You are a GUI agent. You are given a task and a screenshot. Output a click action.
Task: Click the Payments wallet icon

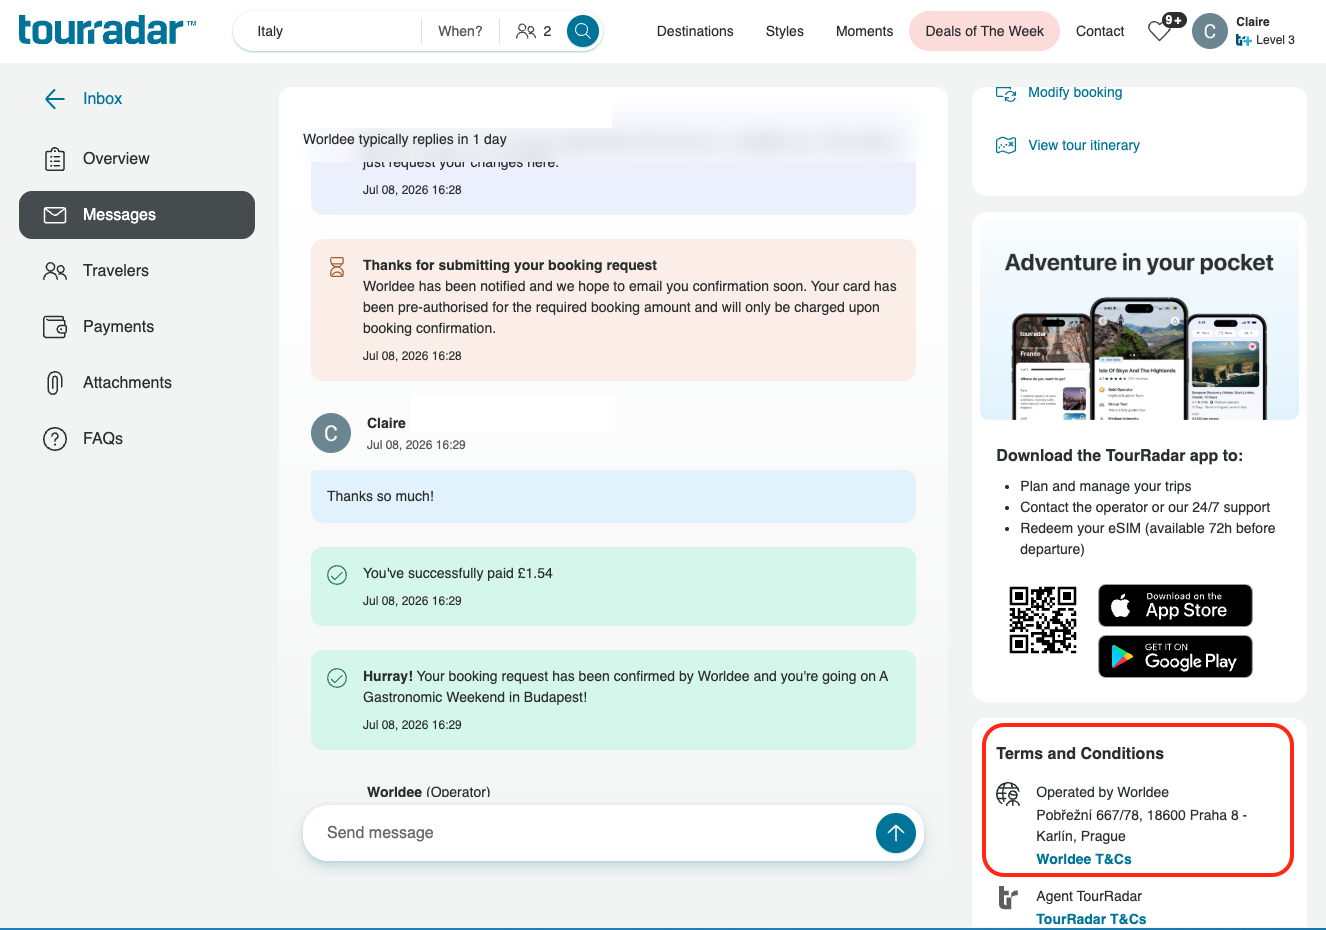(55, 327)
